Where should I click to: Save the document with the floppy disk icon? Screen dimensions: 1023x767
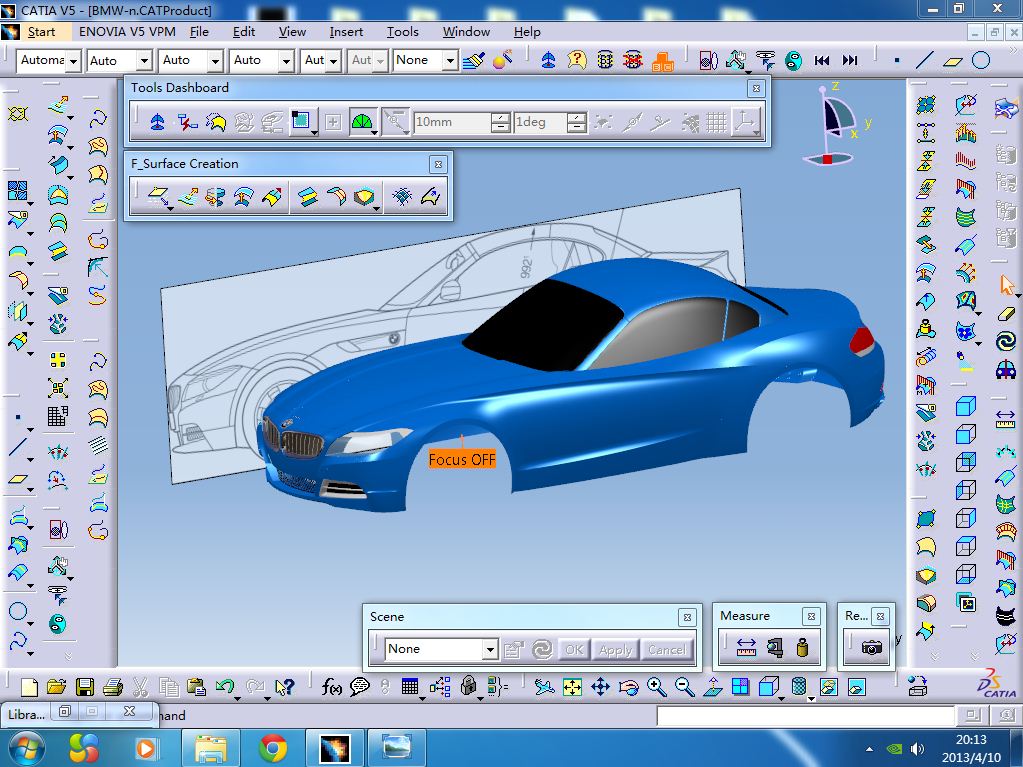tap(85, 687)
